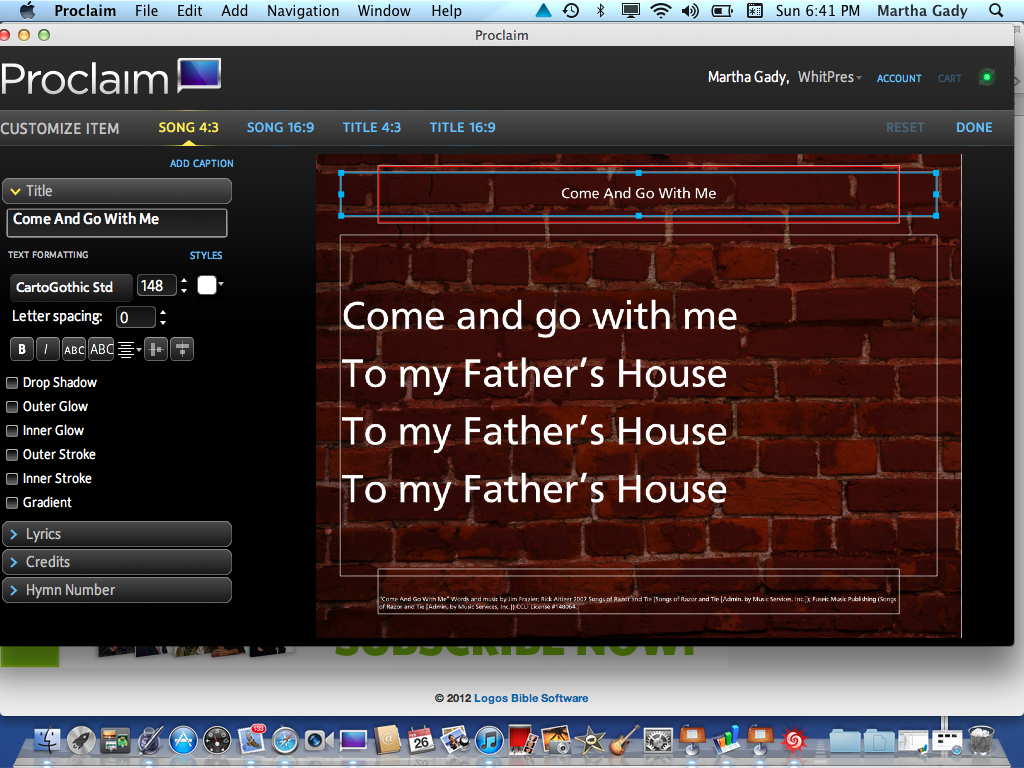The height and width of the screenshot is (768, 1024).
Task: Open the Trash in the dock
Action: (x=981, y=741)
